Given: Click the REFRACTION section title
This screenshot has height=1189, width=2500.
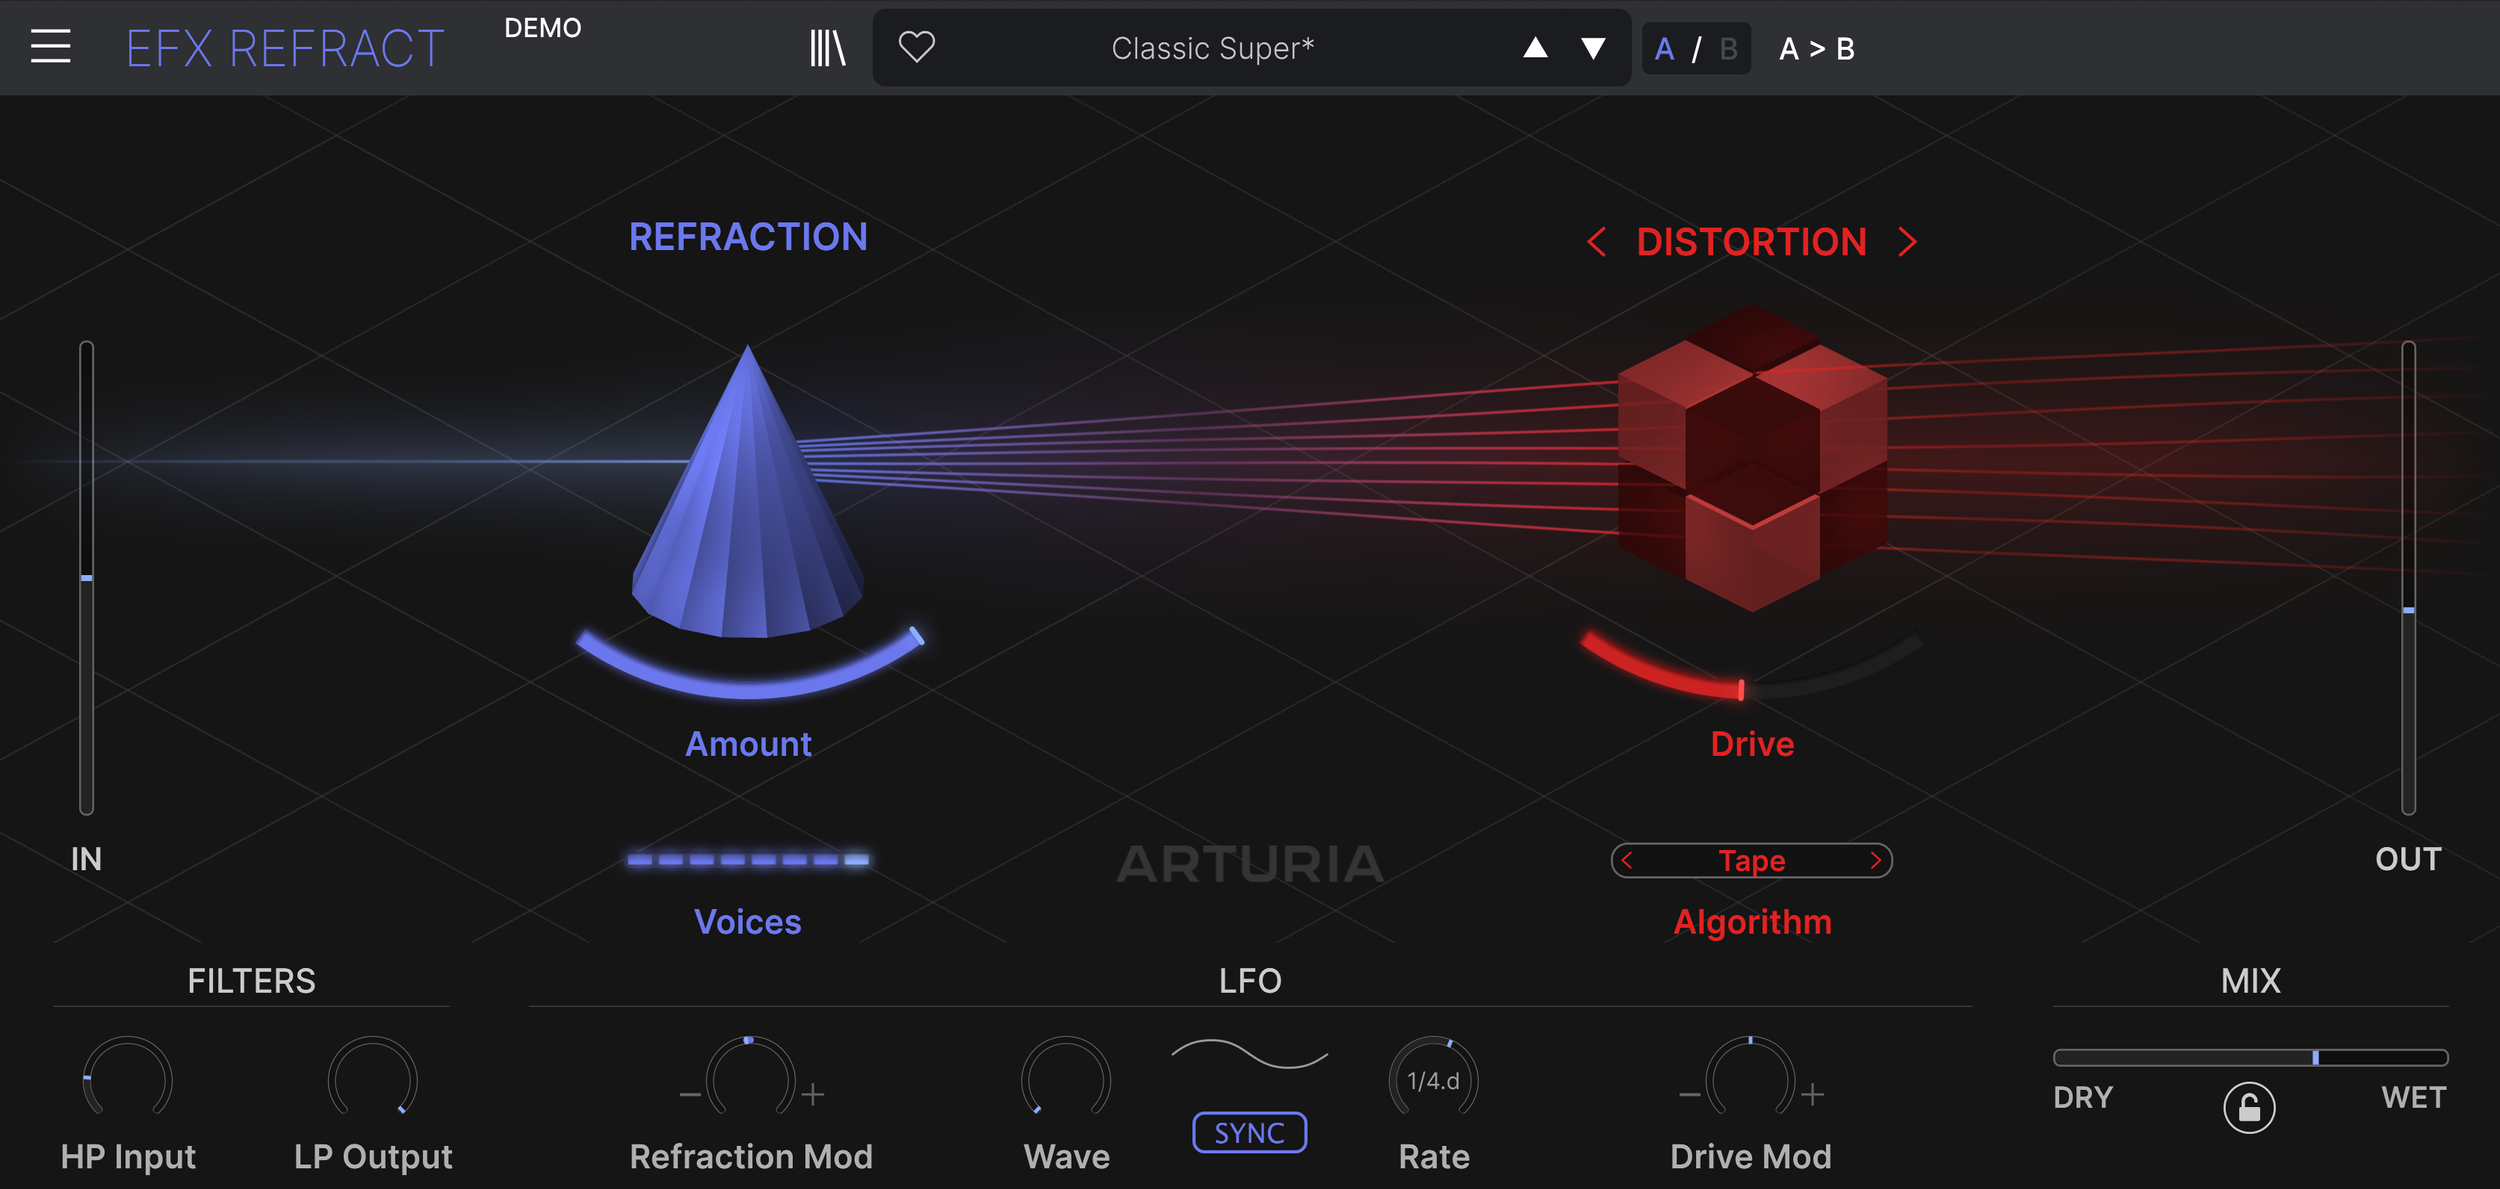Looking at the screenshot, I should click(748, 237).
